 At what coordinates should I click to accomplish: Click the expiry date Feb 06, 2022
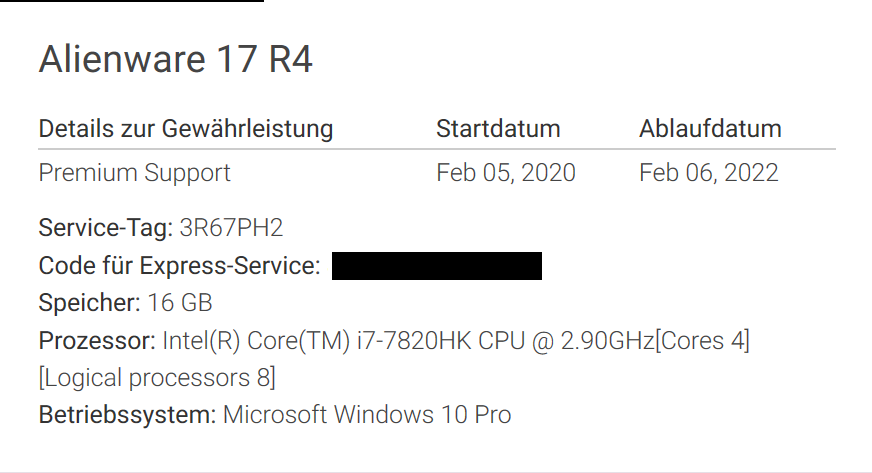708,173
